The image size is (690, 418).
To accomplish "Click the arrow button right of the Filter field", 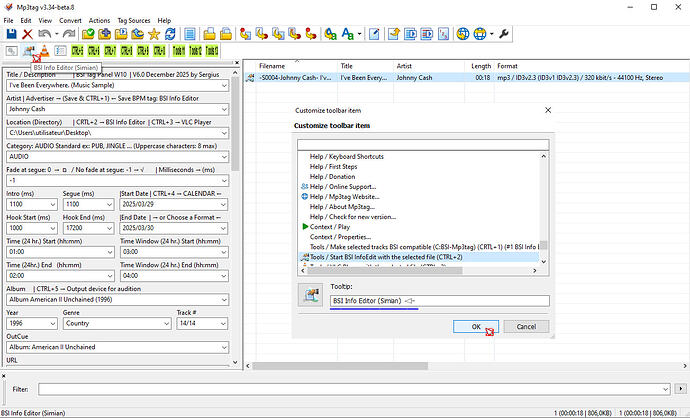I will coord(681,389).
